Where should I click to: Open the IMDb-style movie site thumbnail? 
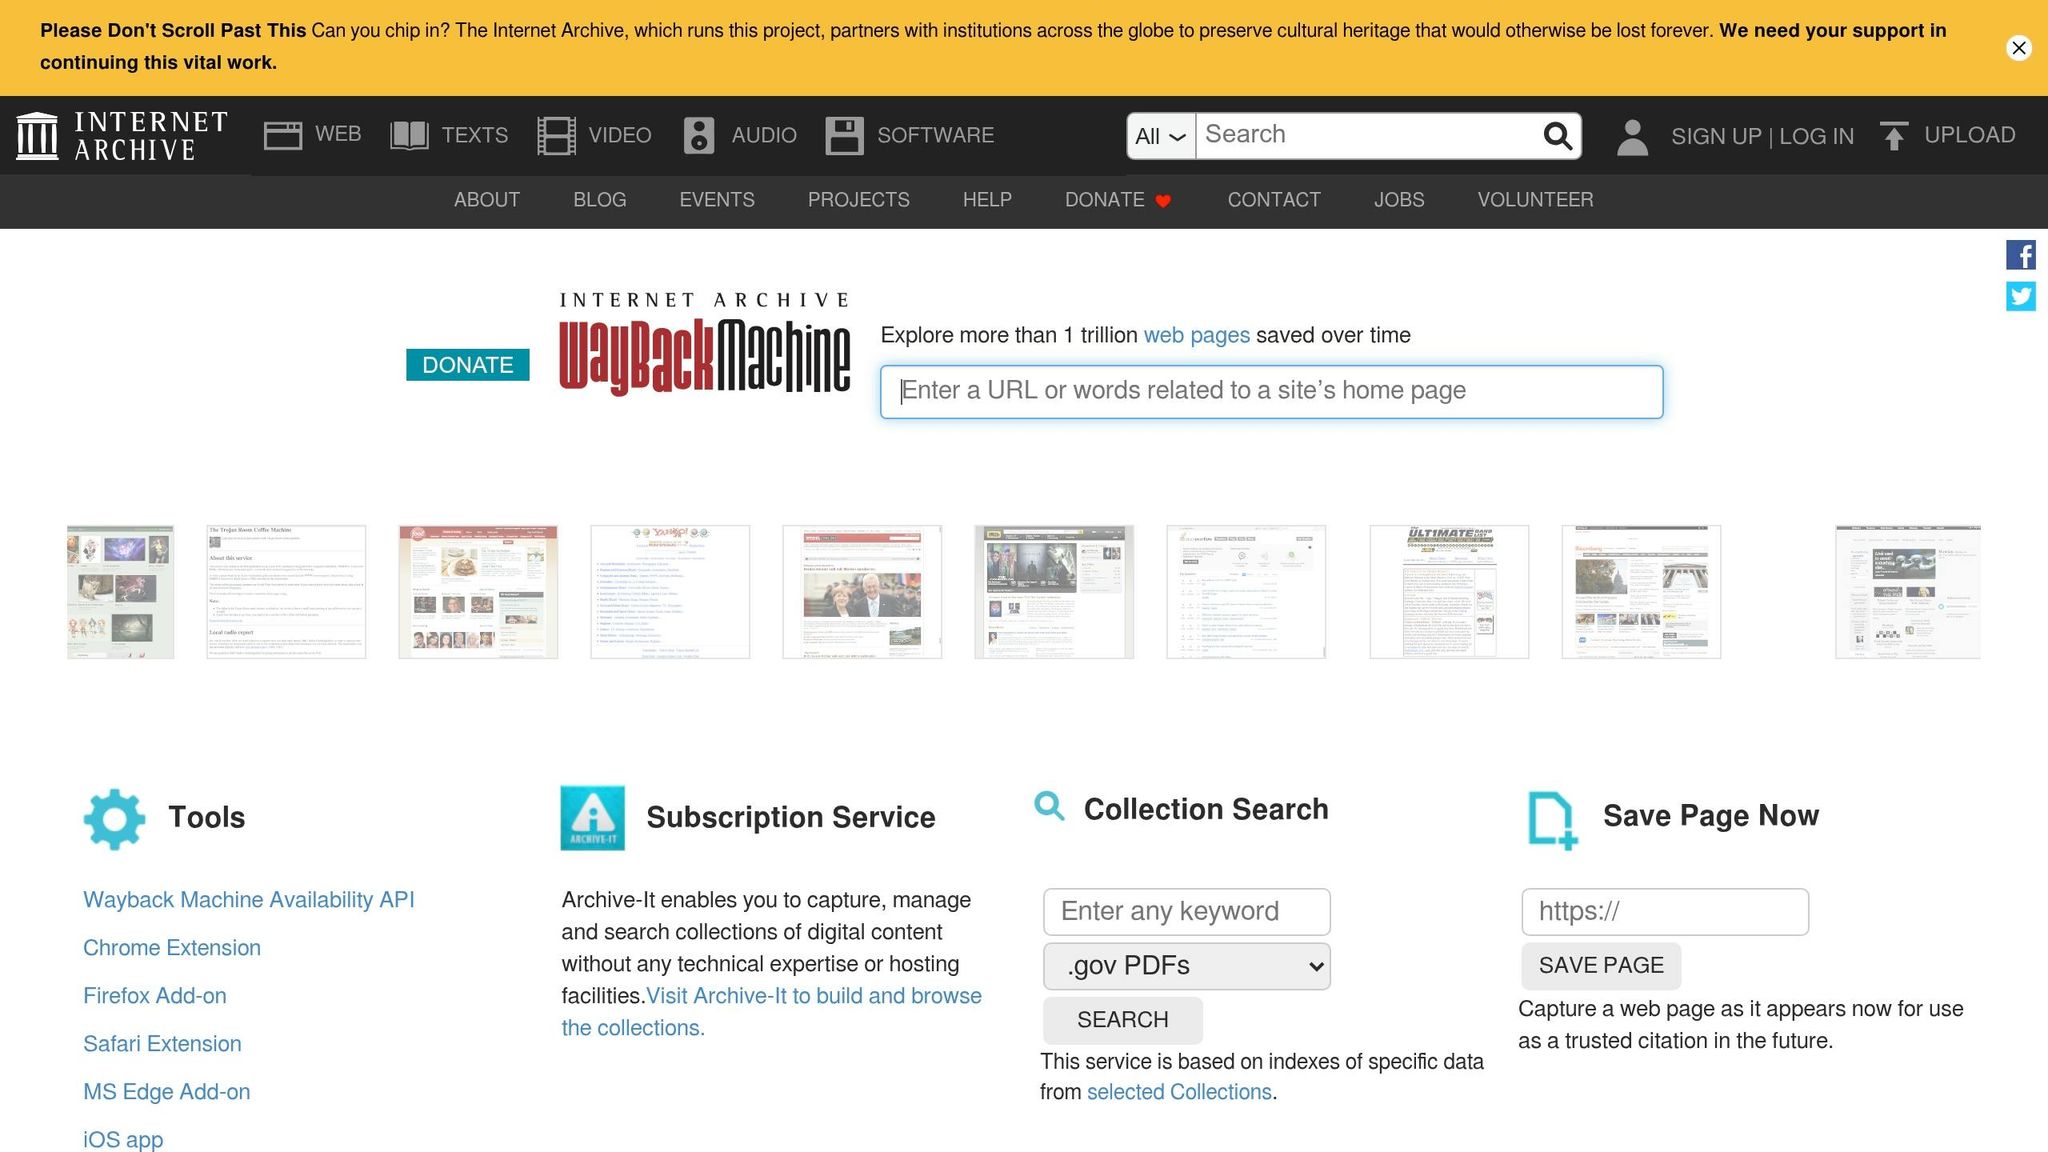point(1054,592)
